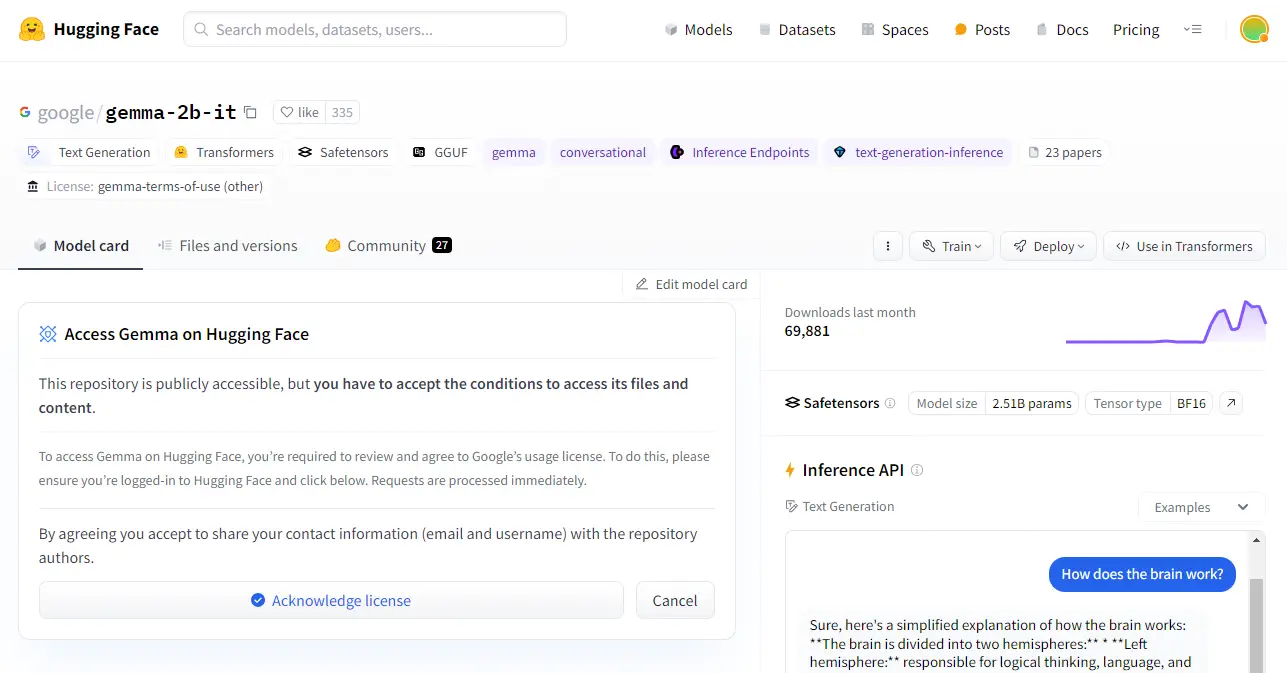Image resolution: width=1287 pixels, height=673 pixels.
Task: Expand the Train dropdown
Action: click(x=951, y=246)
